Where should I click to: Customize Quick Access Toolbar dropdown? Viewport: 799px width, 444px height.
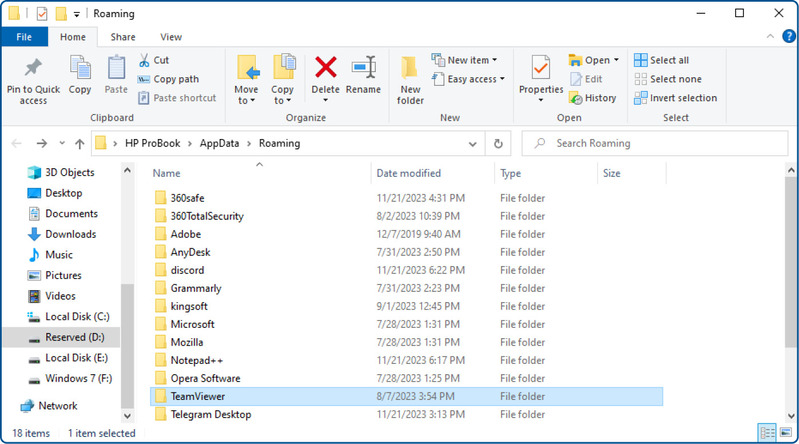point(76,14)
